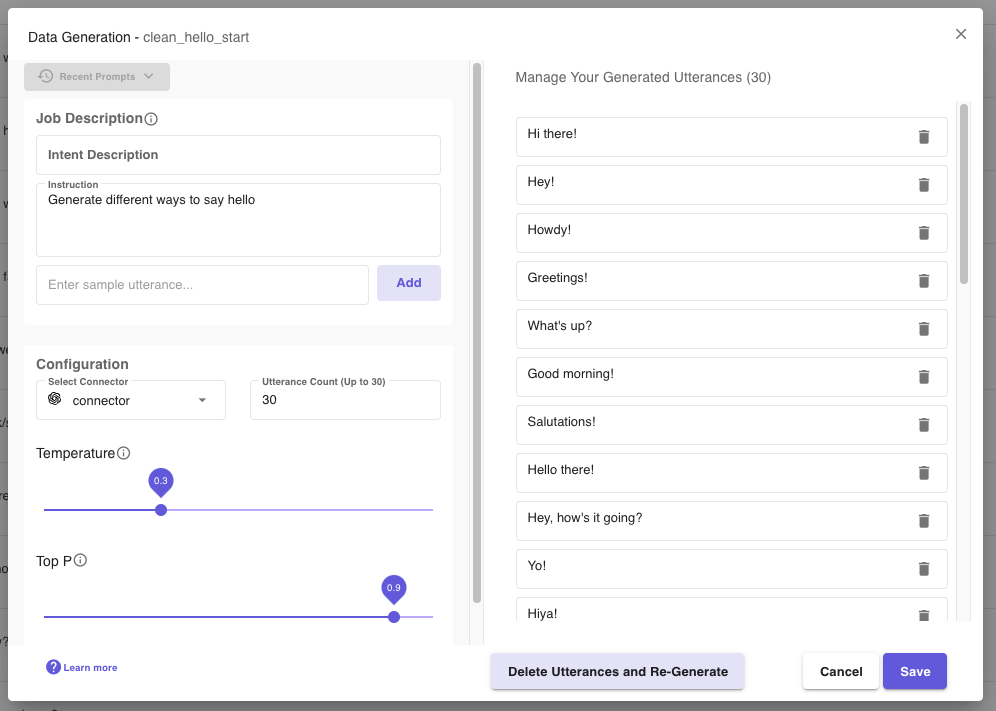Viewport: 996px width, 711px height.
Task: Click the "Hi there!" utterance text
Action: point(552,134)
